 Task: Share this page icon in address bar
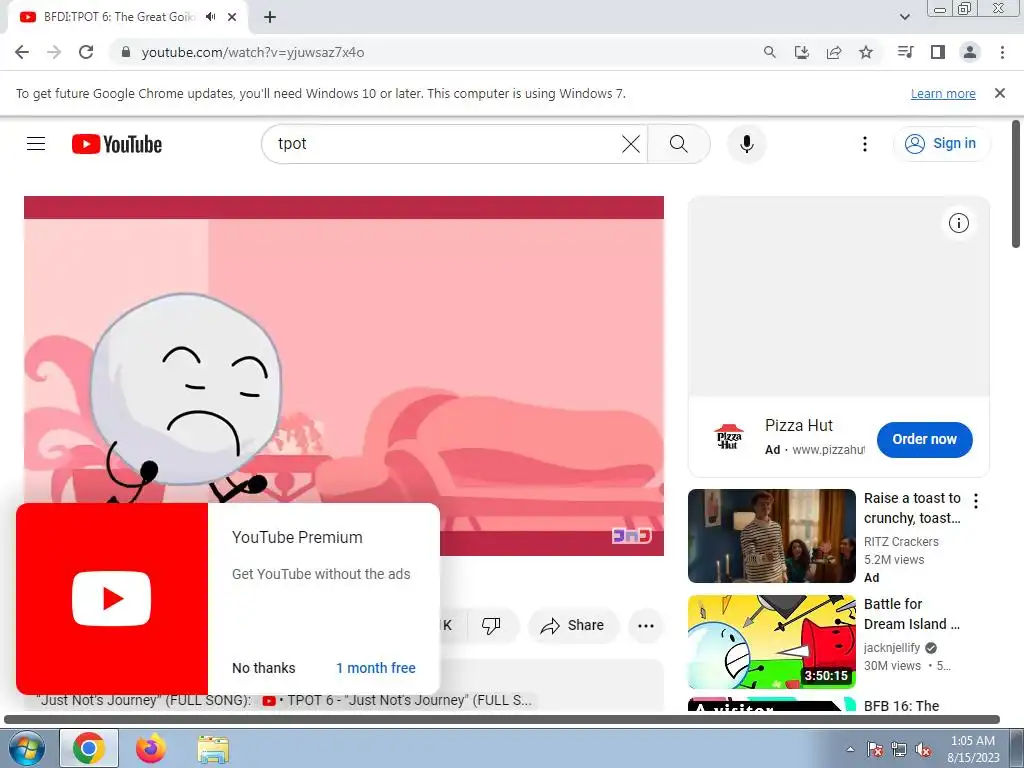(x=833, y=52)
